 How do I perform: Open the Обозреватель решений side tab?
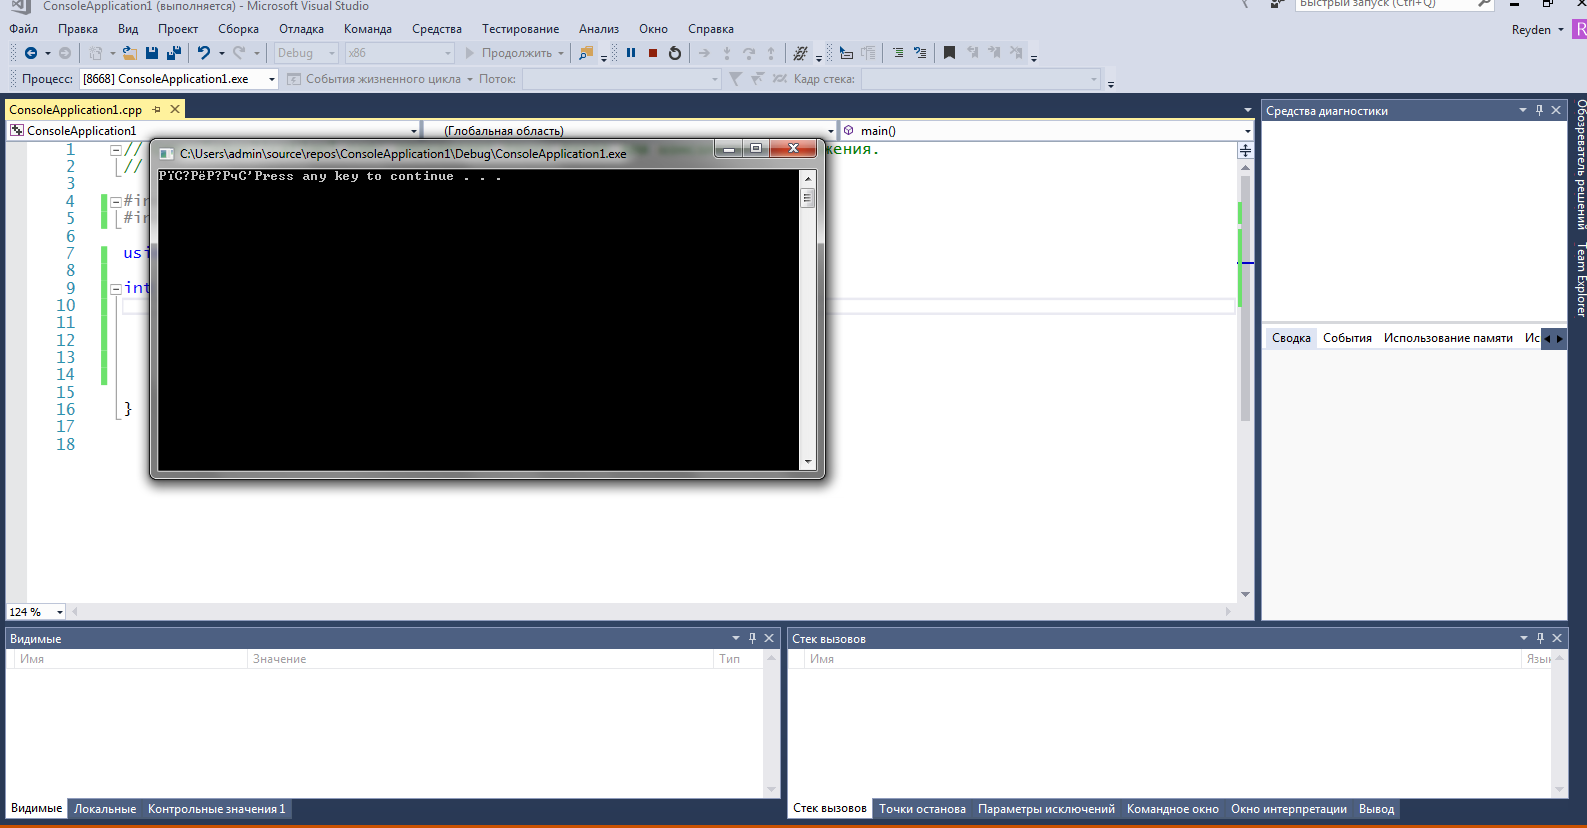[x=1580, y=164]
